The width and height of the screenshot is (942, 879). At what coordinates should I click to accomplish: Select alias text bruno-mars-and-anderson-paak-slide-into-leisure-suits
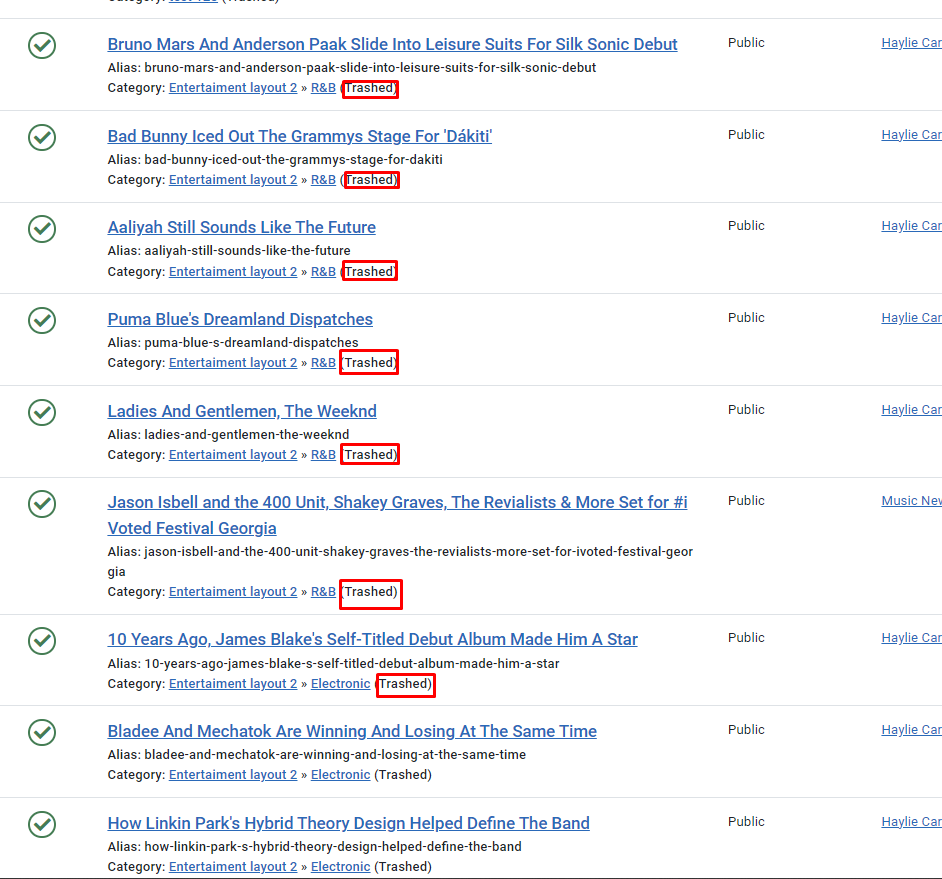coord(370,67)
